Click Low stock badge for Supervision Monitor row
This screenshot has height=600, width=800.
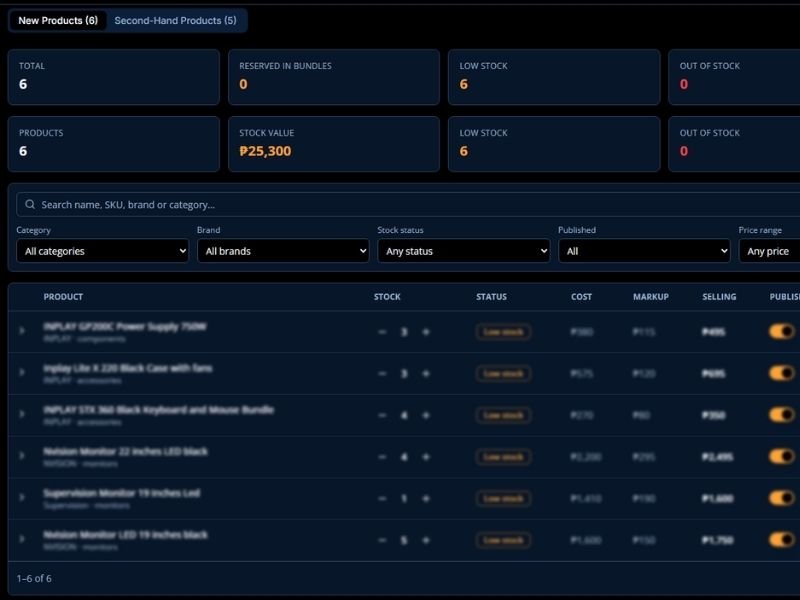[x=504, y=498]
